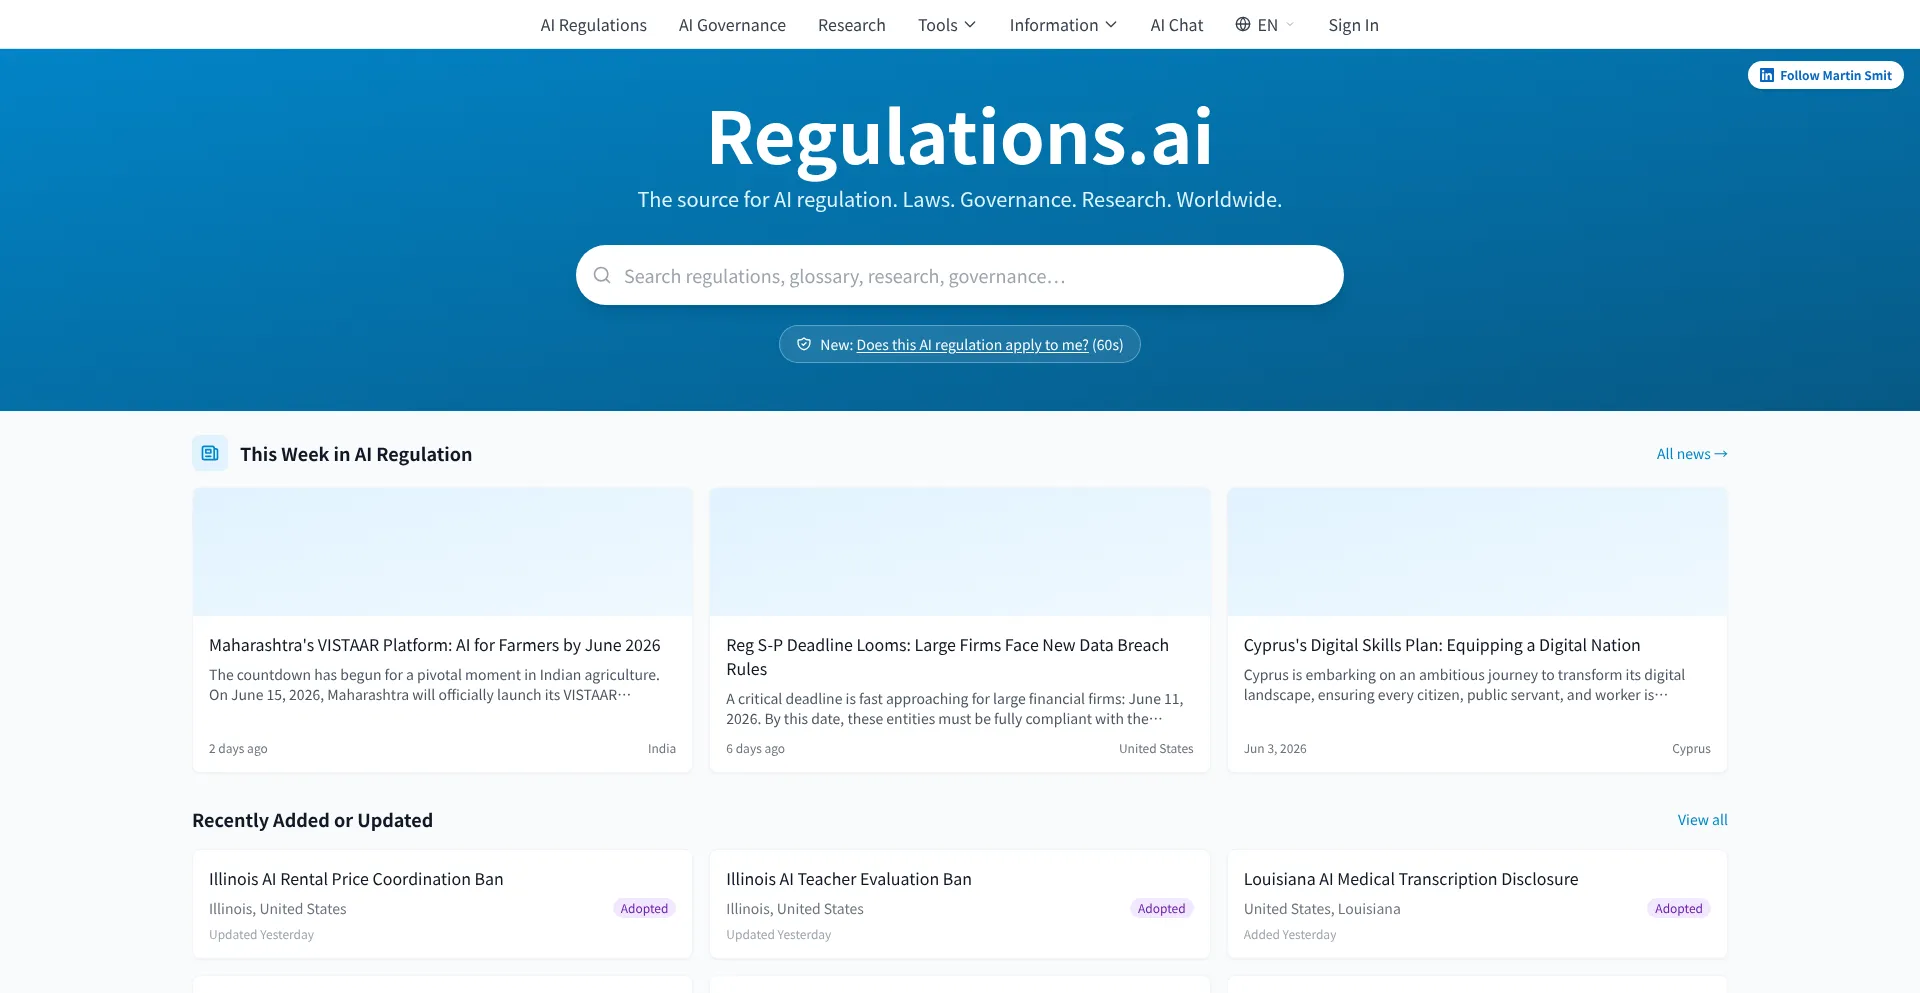1920x993 pixels.
Task: Open the All news link
Action: [x=1692, y=454]
